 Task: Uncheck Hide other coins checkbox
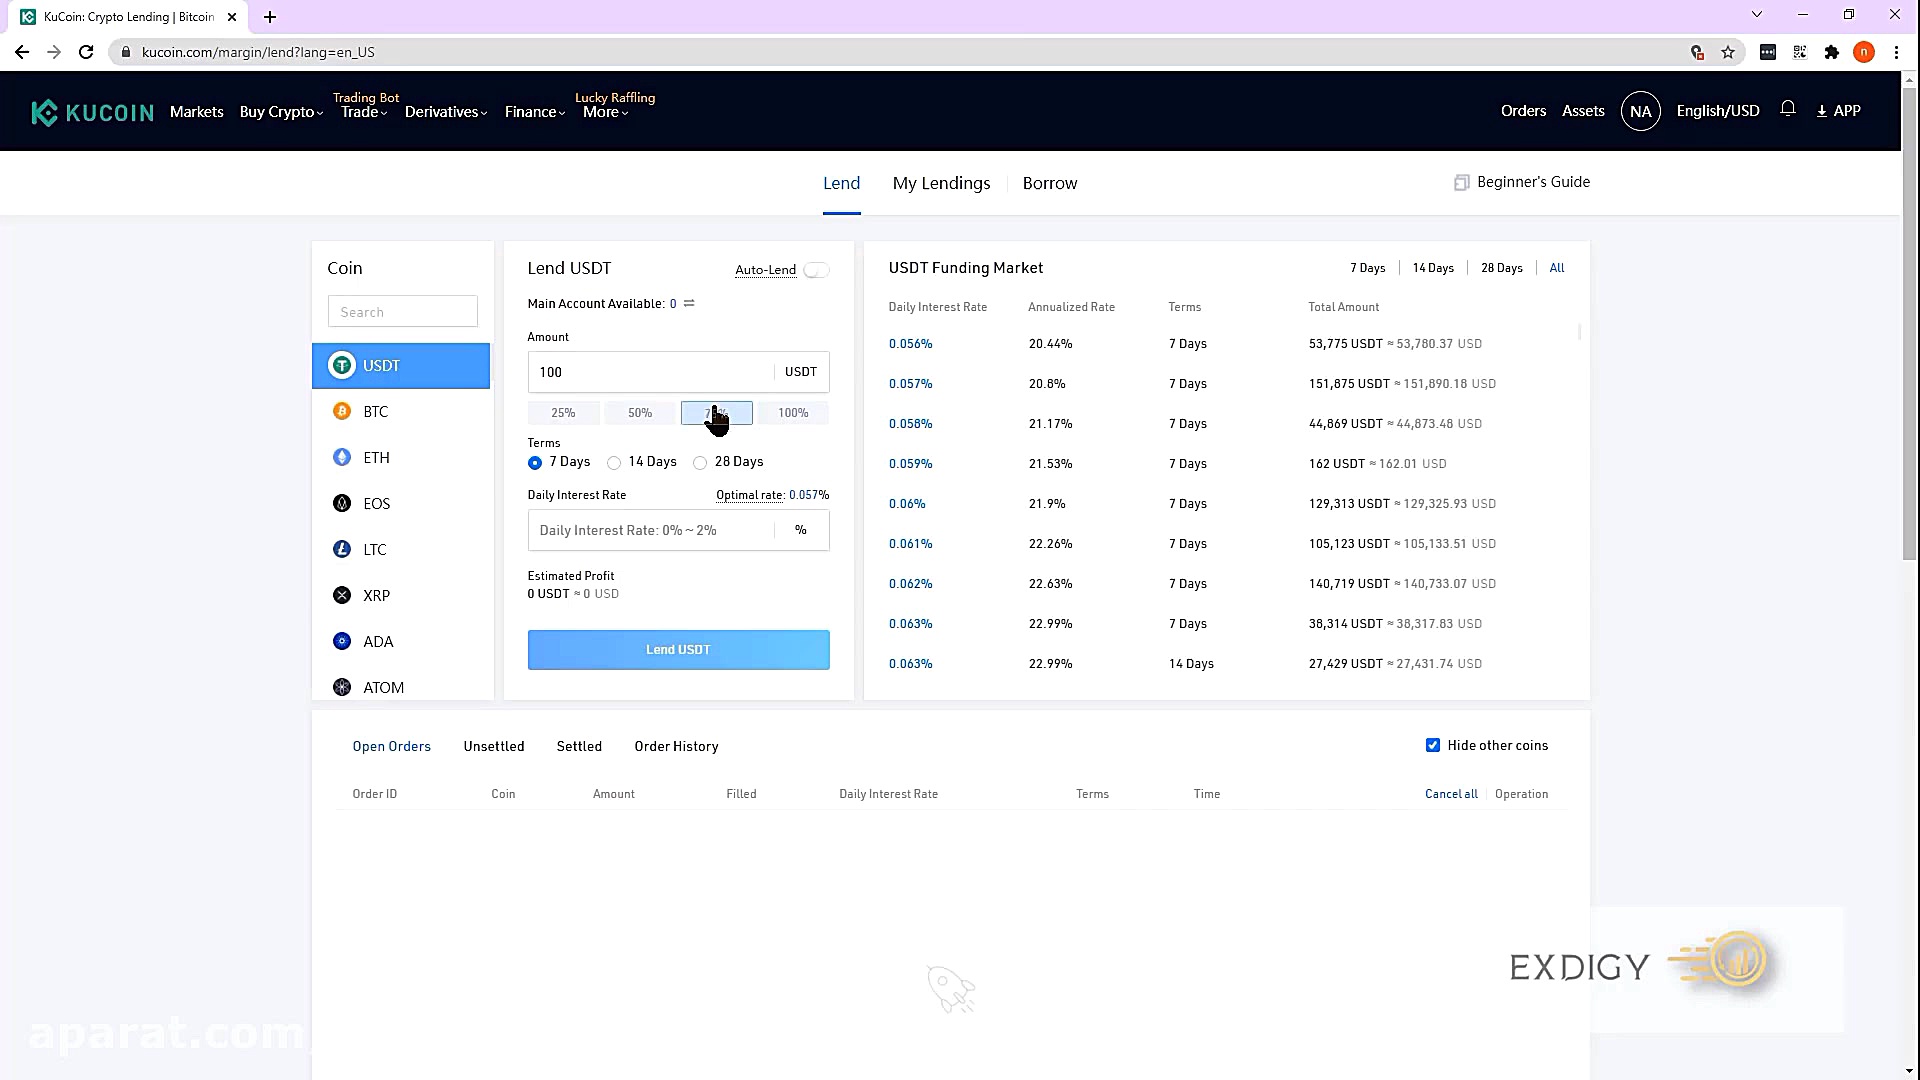coord(1433,745)
